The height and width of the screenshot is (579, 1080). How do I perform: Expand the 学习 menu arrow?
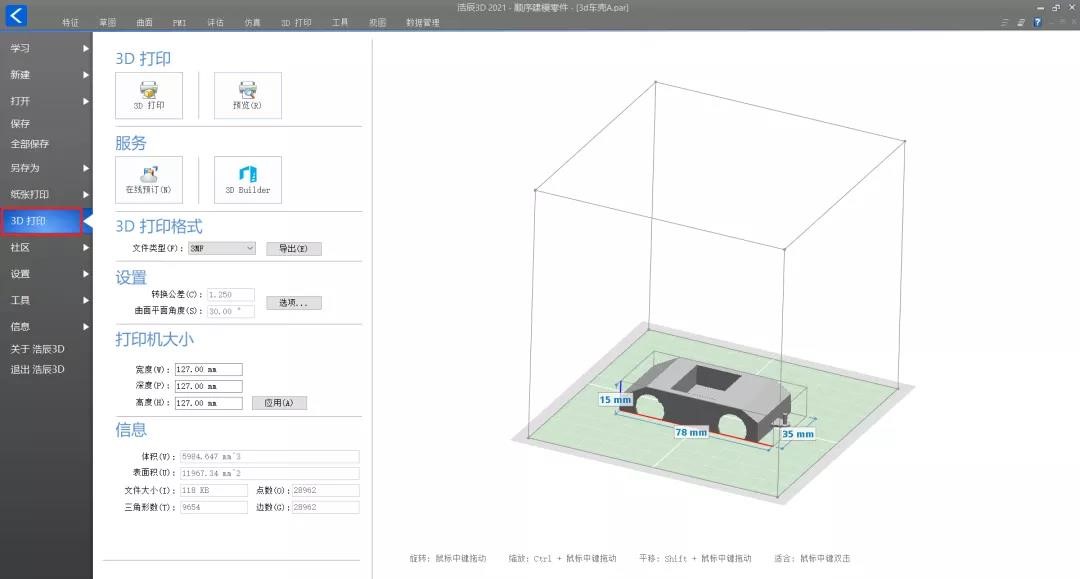86,48
